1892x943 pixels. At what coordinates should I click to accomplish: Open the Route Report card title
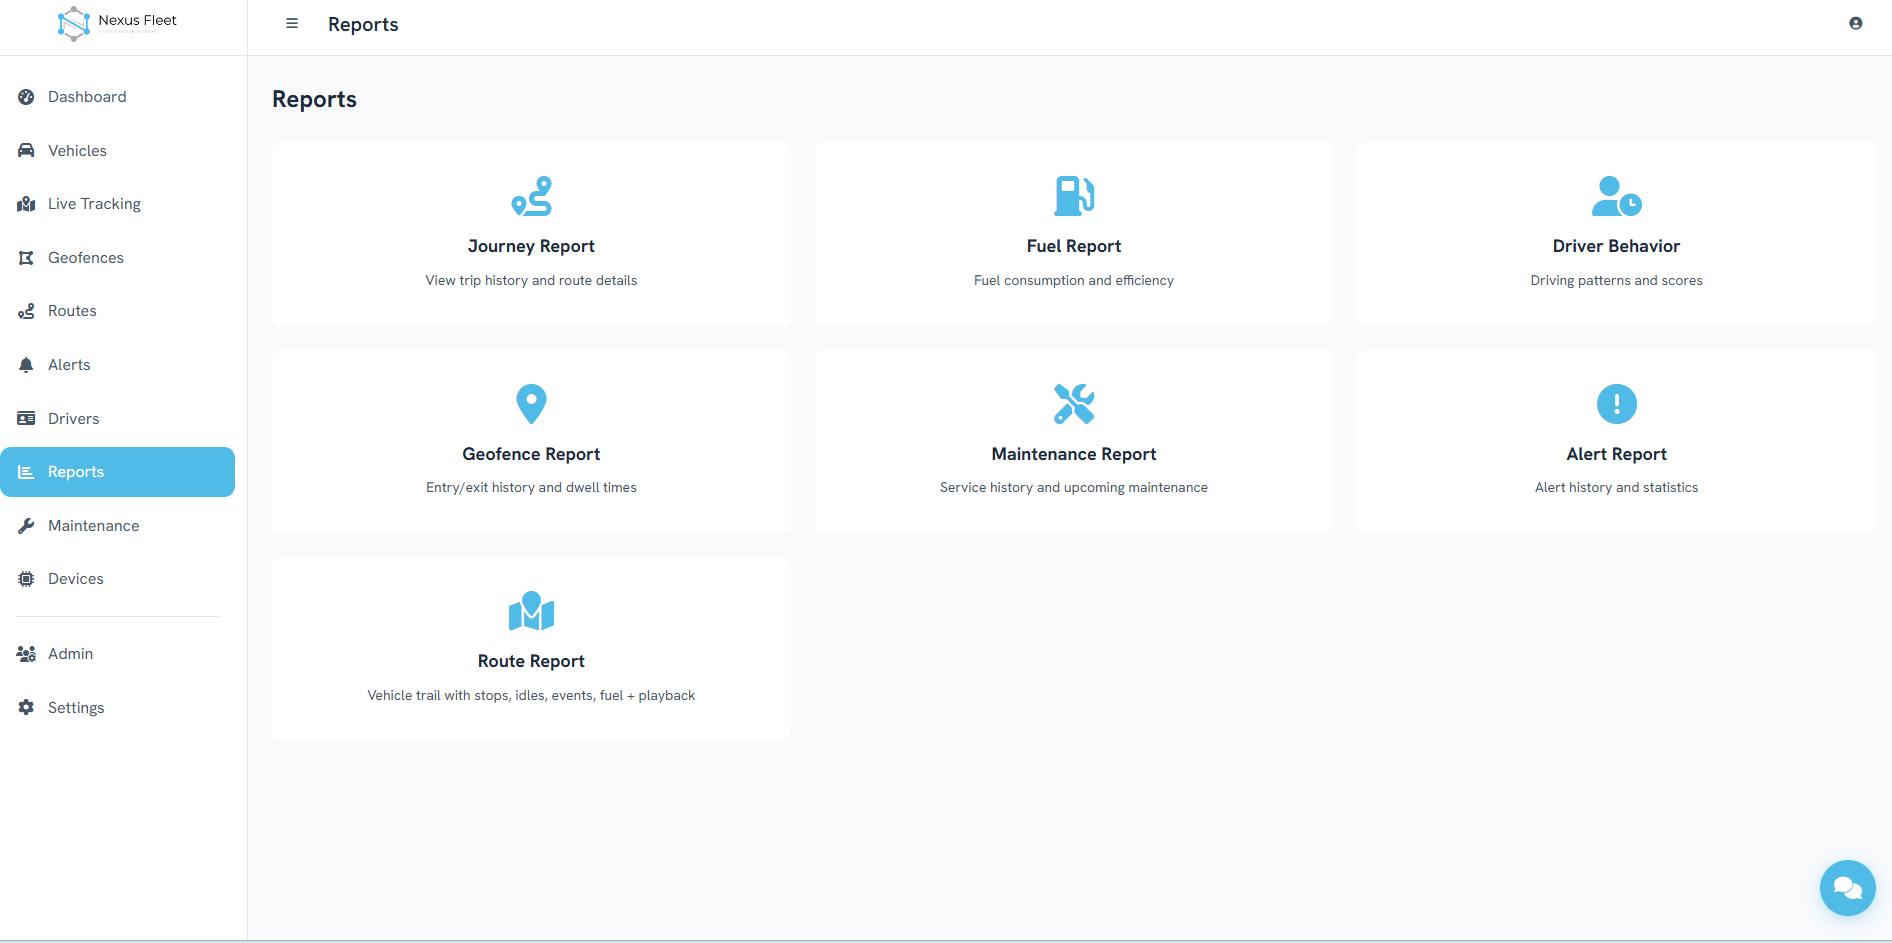pos(531,661)
